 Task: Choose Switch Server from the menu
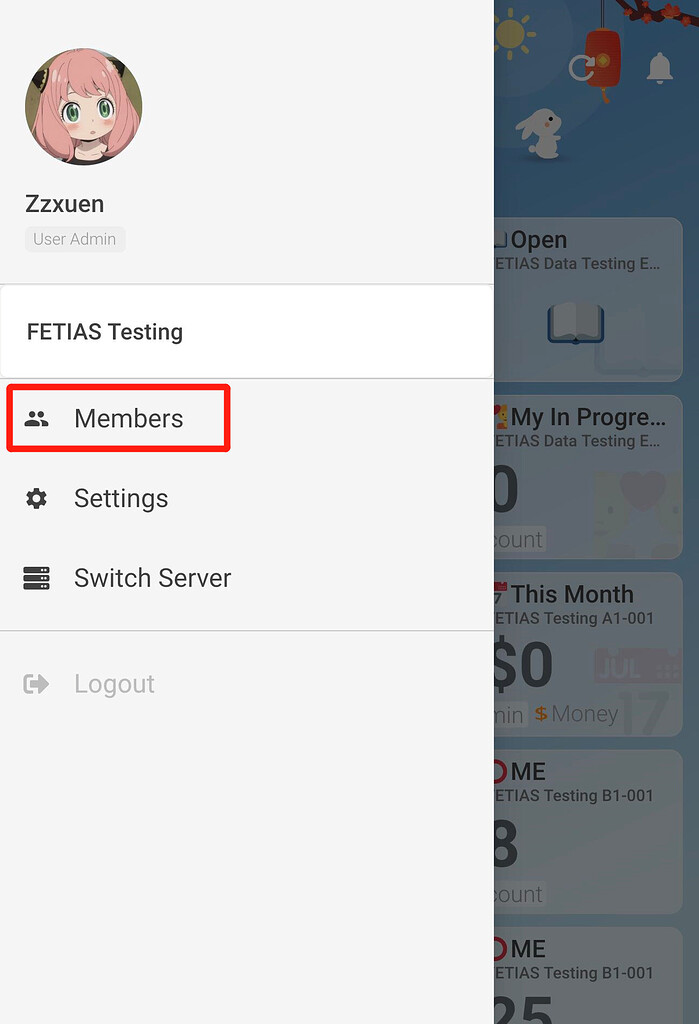[x=152, y=577]
